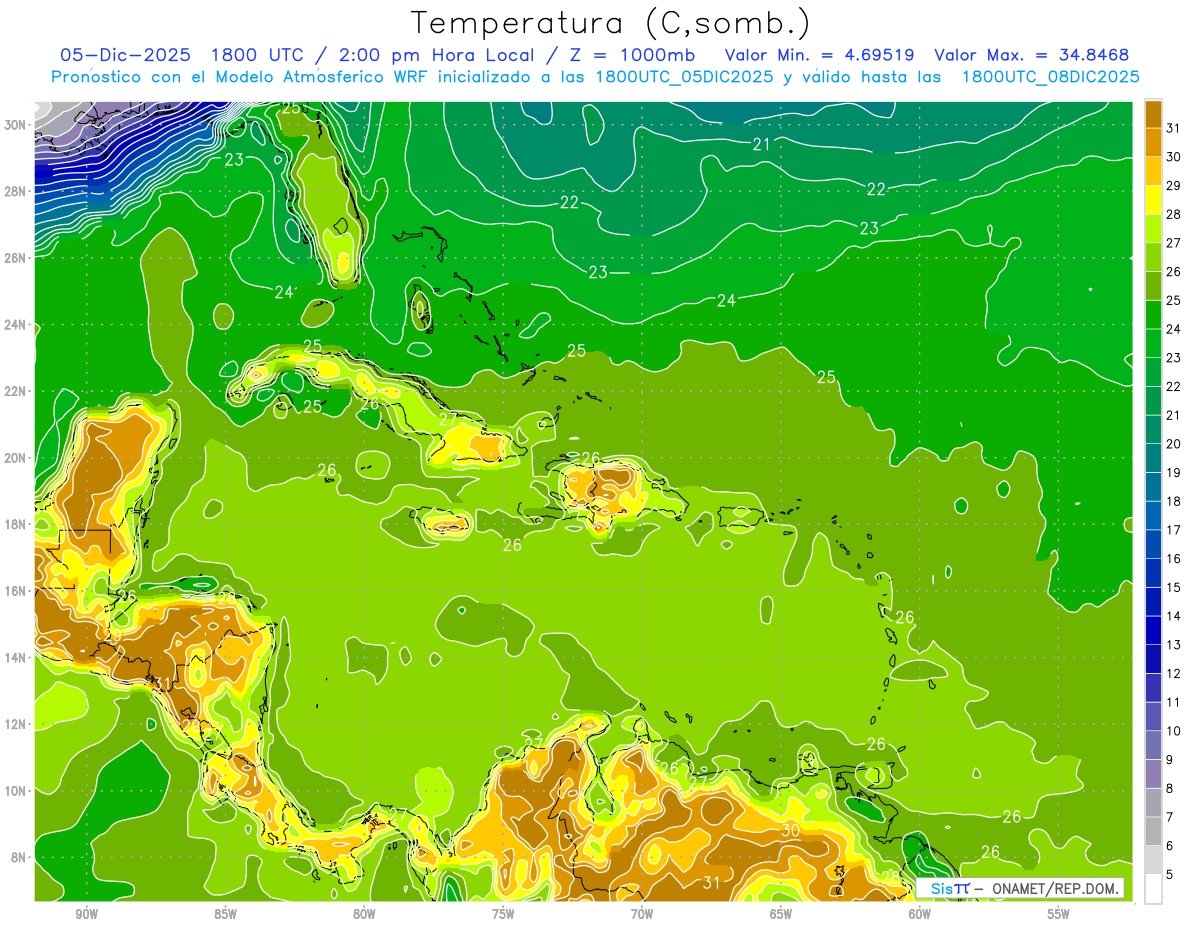This screenshot has height=927, width=1200.
Task: Click the '85W' longitude axis label
Action: coord(225,914)
